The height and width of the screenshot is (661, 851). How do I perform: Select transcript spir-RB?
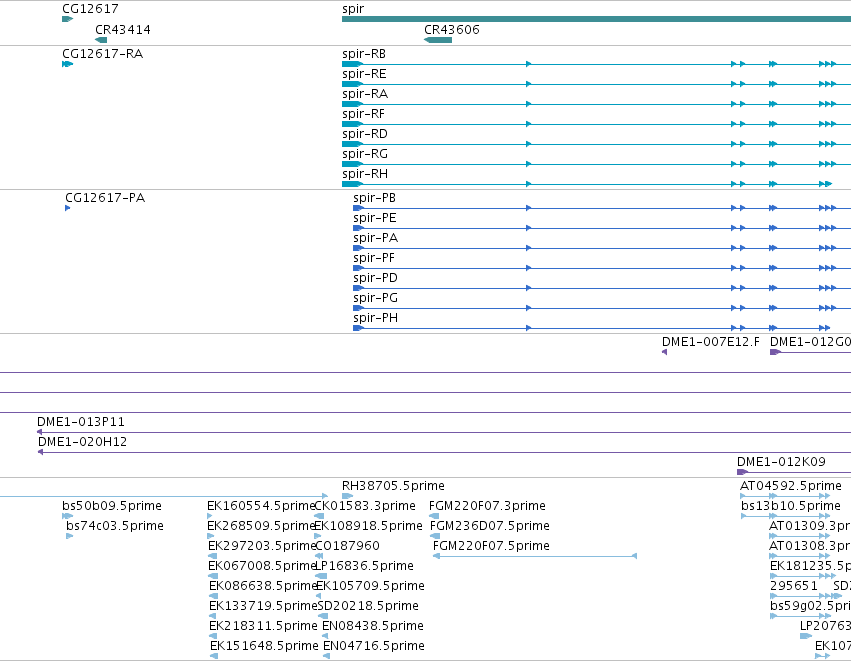point(364,54)
